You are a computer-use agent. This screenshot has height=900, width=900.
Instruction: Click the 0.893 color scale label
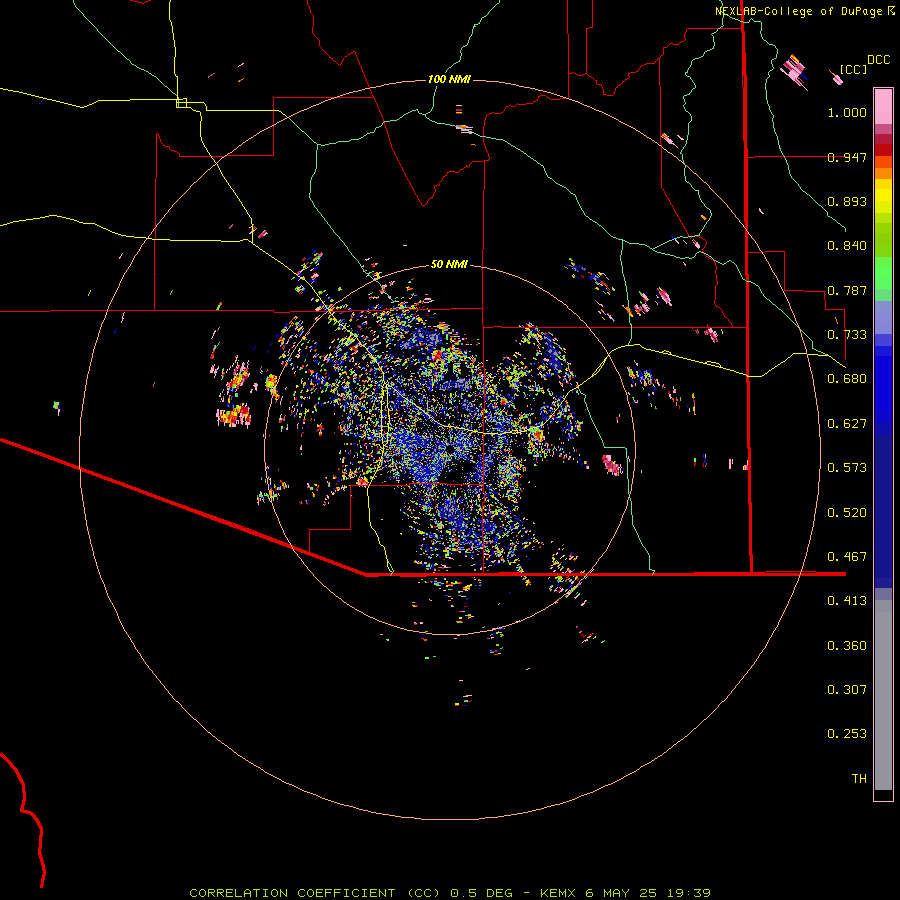point(847,201)
